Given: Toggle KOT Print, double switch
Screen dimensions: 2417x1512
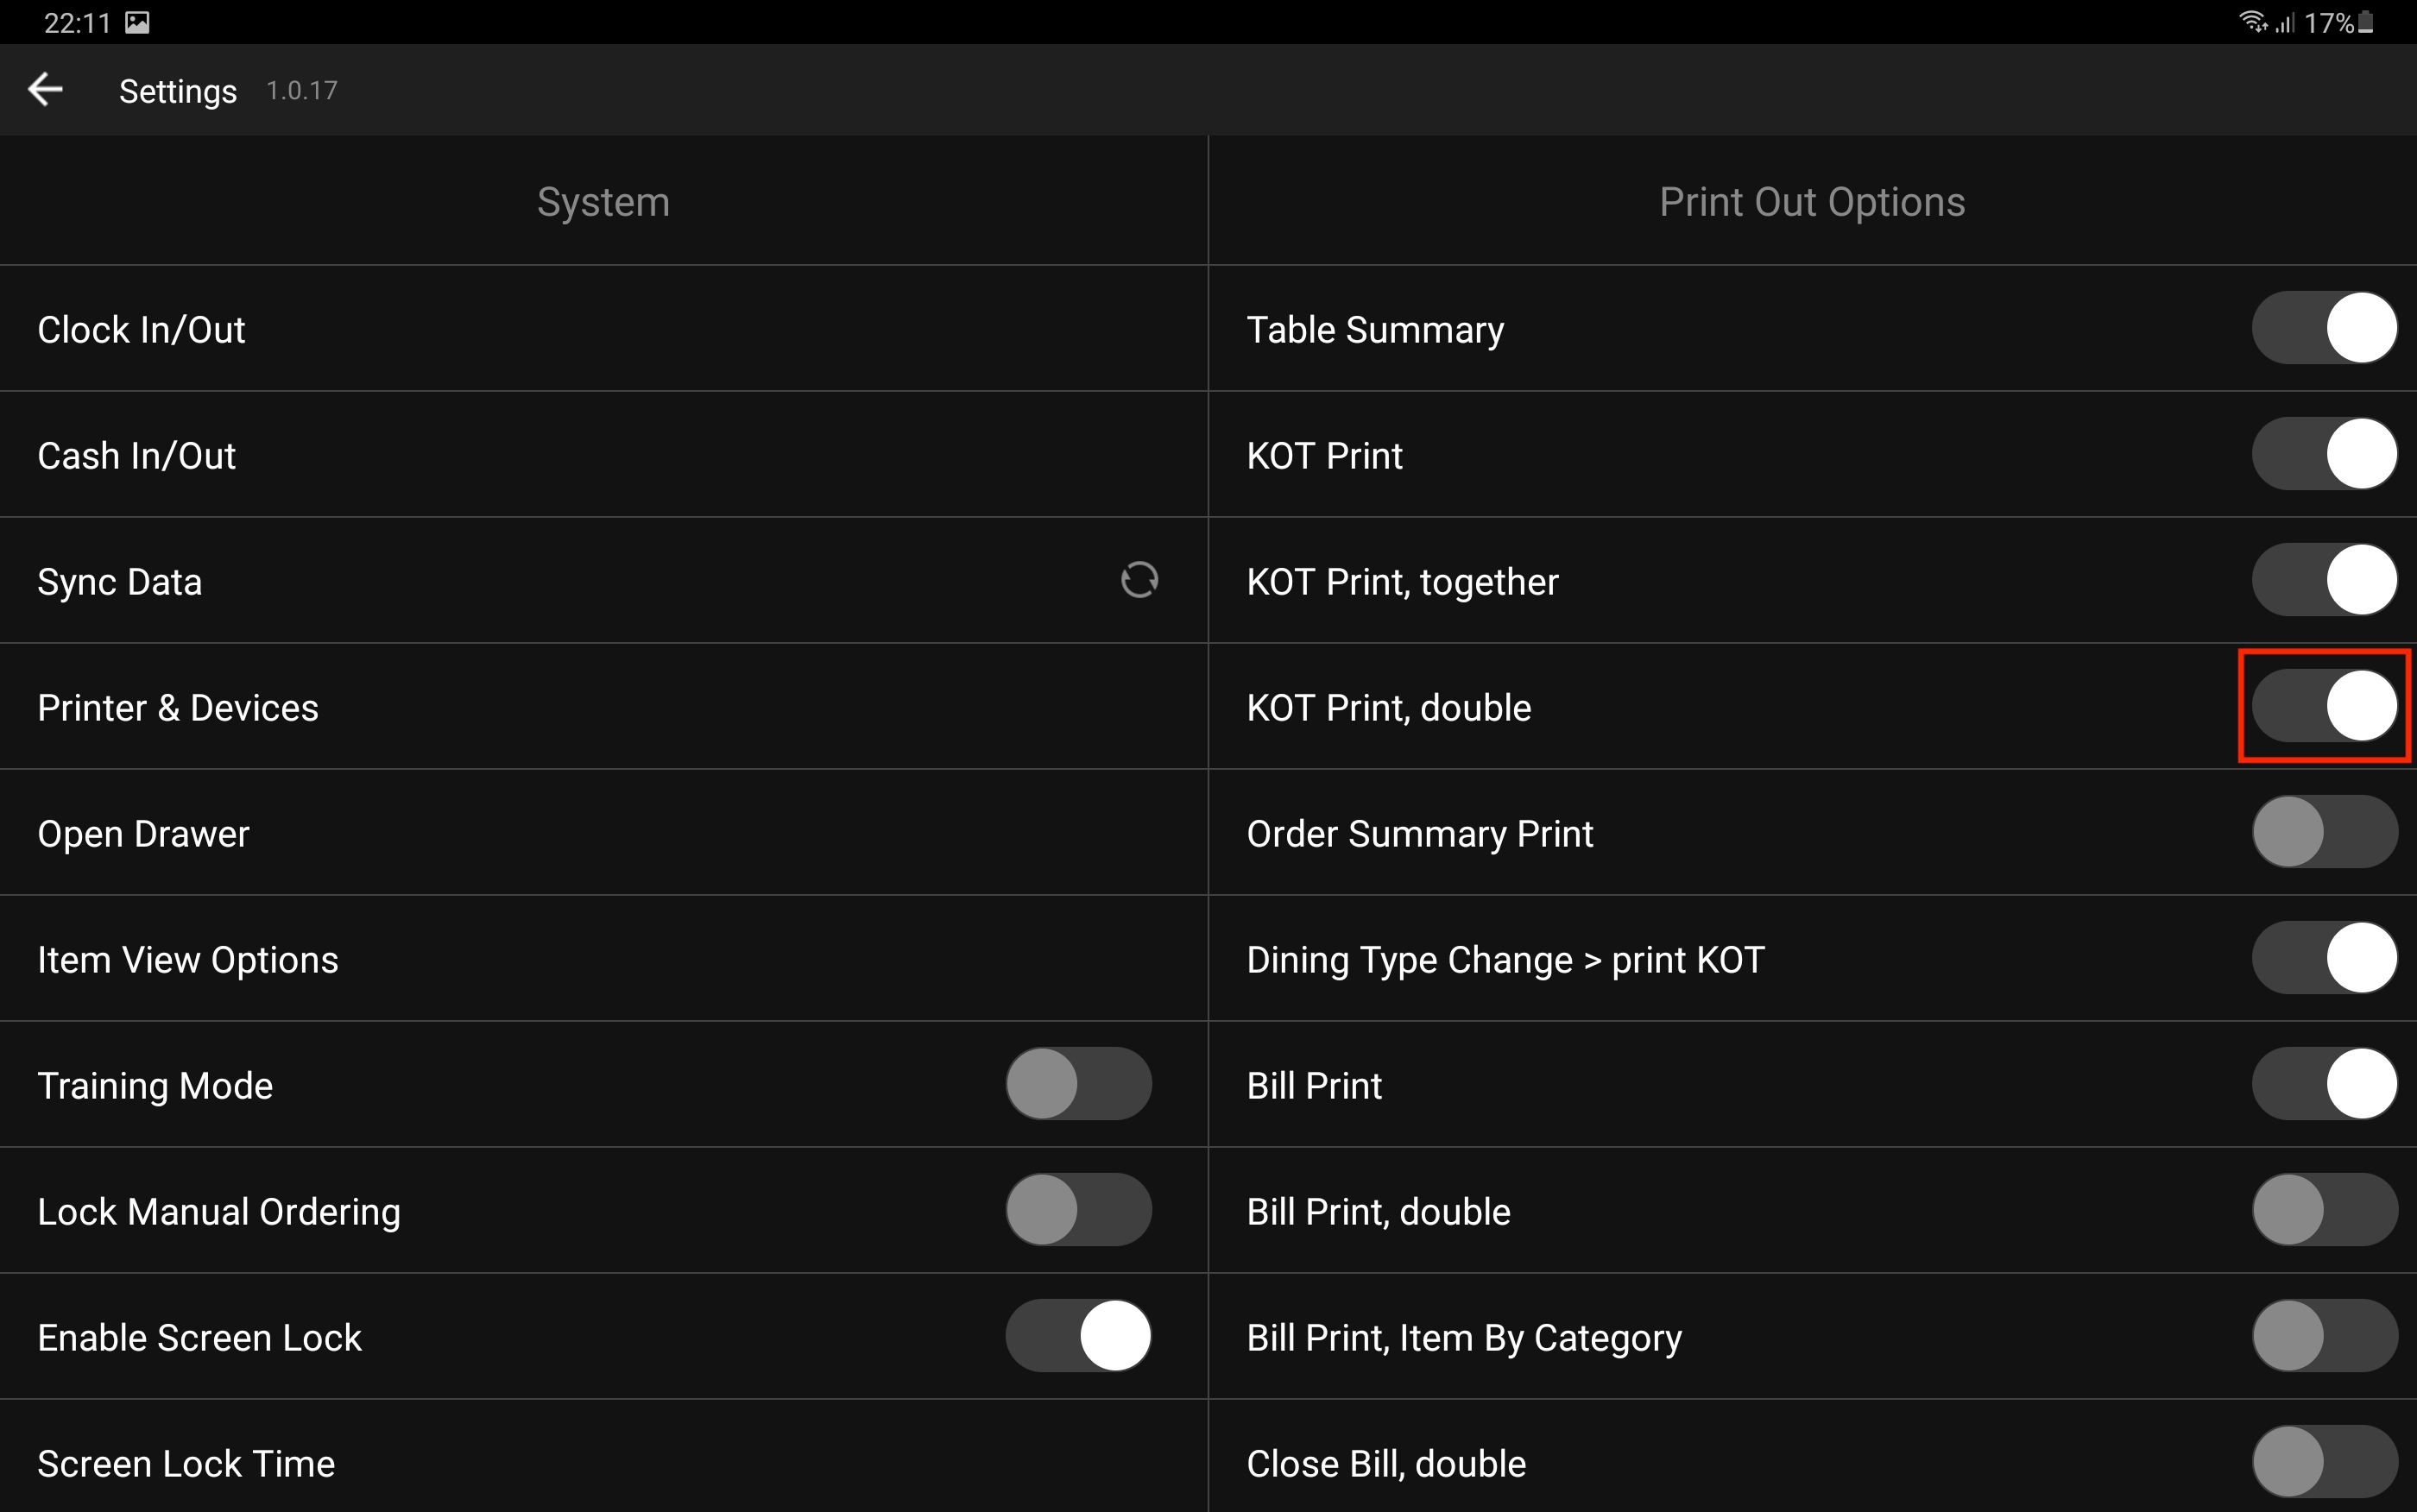Looking at the screenshot, I should point(2324,706).
